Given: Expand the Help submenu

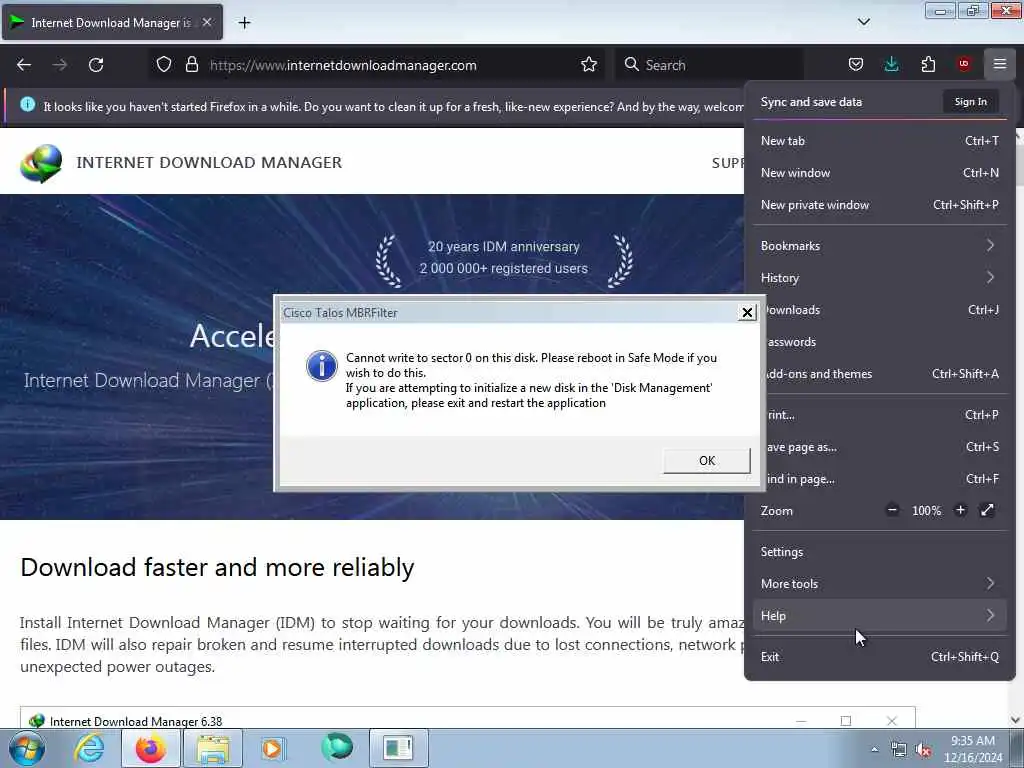Looking at the screenshot, I should tap(879, 616).
